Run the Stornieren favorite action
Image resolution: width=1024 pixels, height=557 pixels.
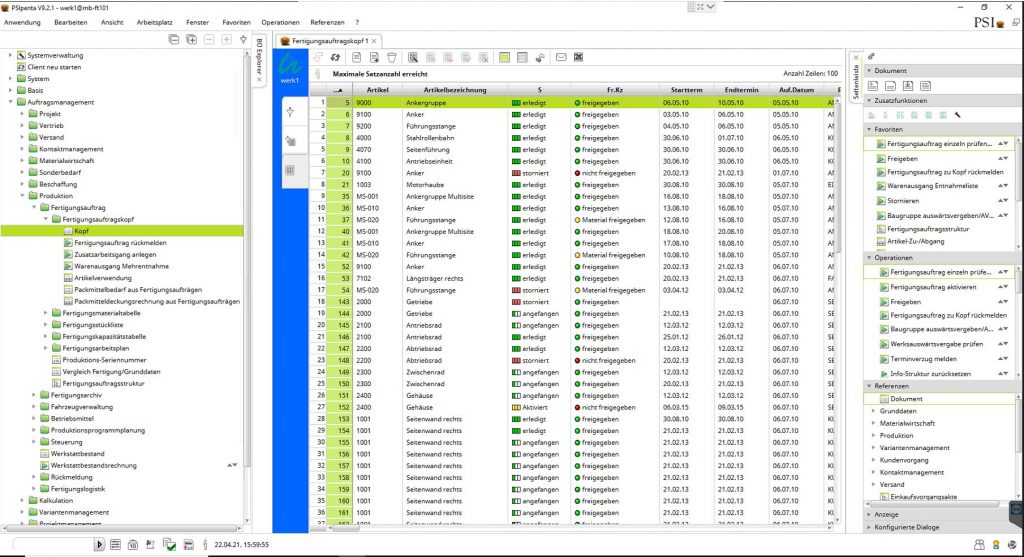click(905, 200)
